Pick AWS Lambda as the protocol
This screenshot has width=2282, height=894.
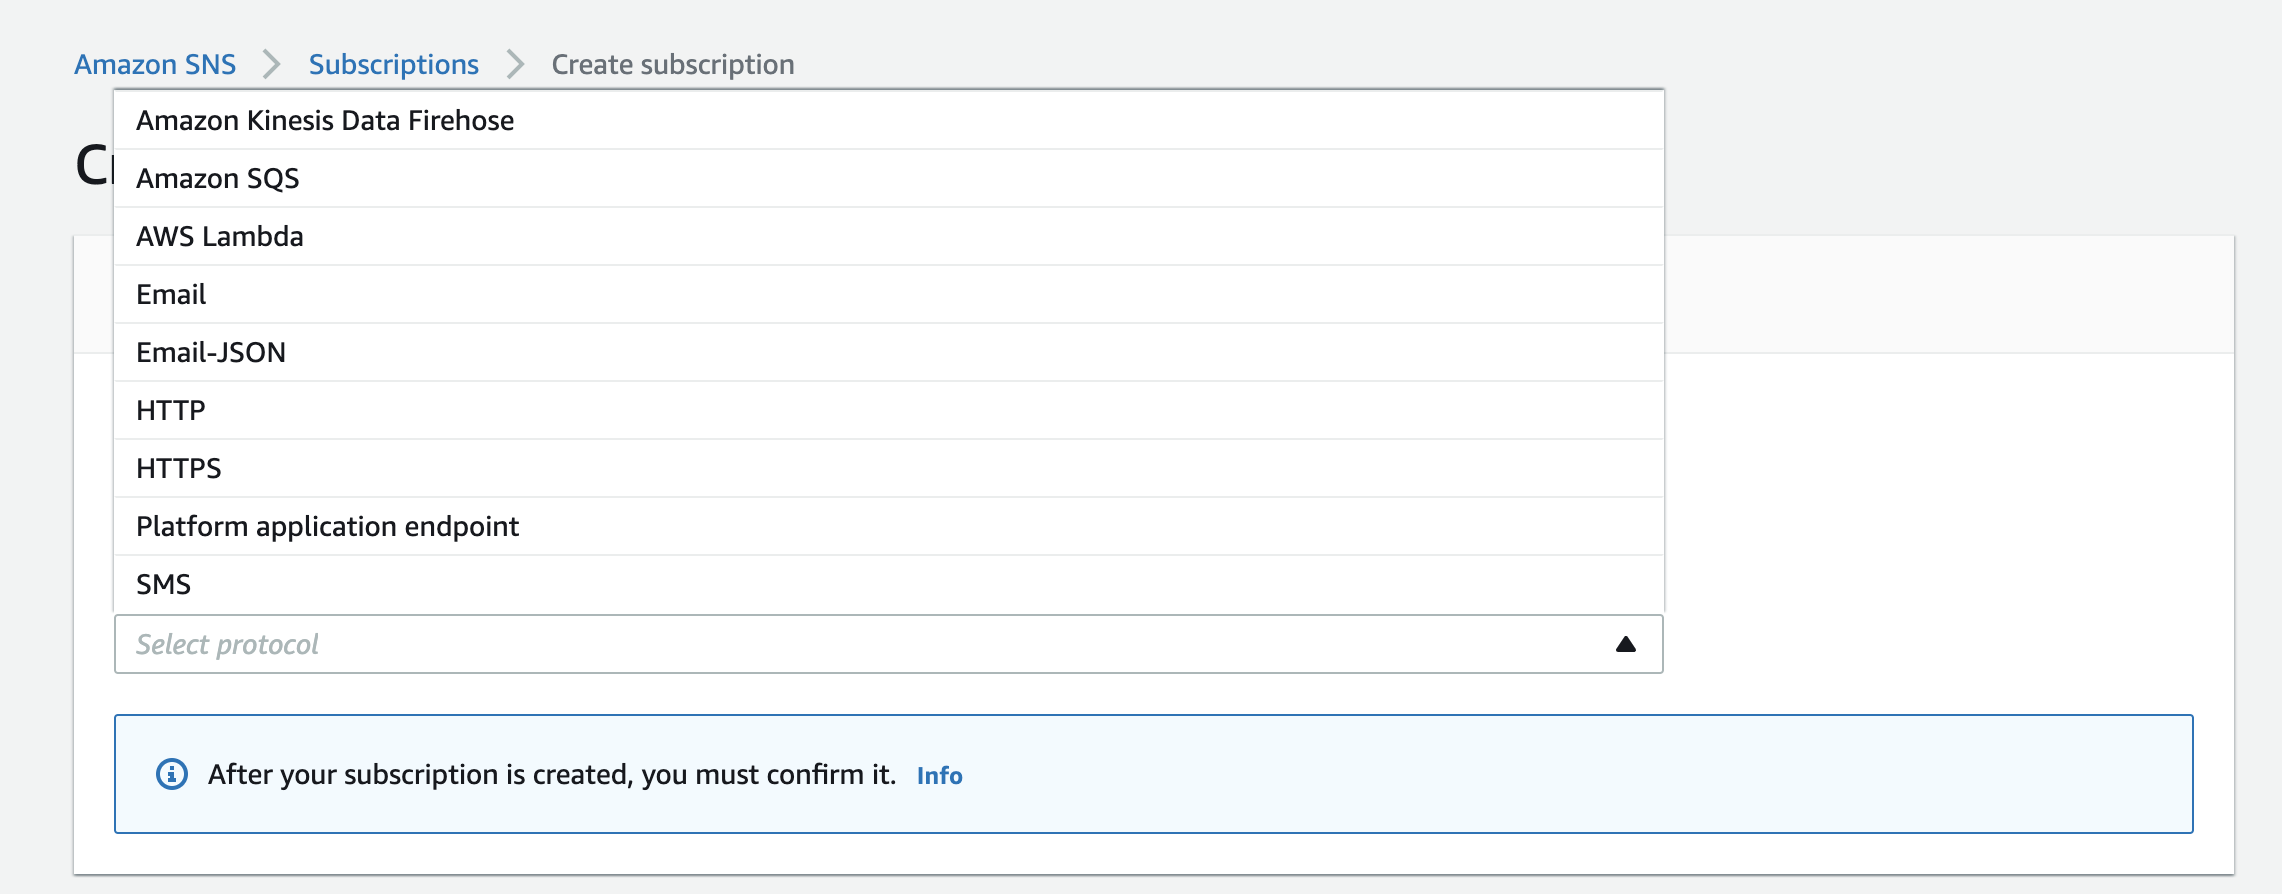220,236
